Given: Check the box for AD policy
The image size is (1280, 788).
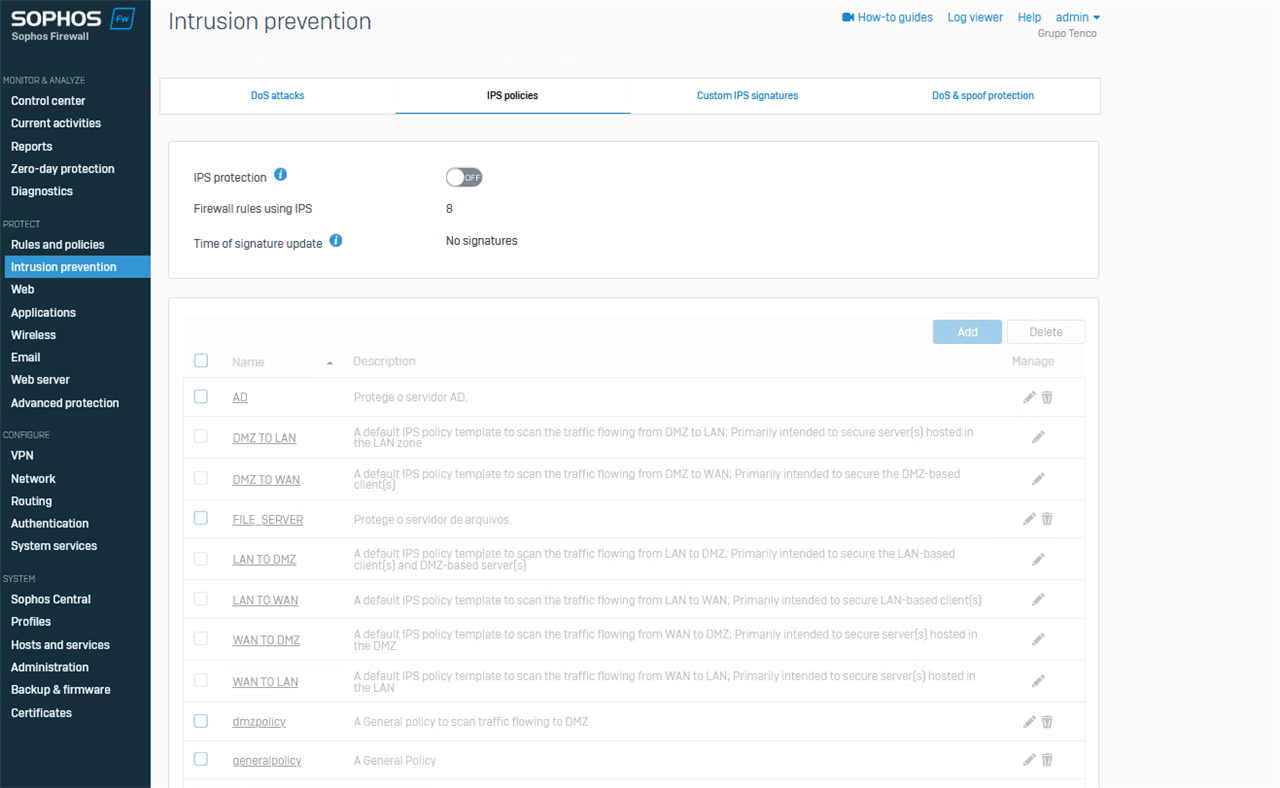Looking at the screenshot, I should 201,397.
